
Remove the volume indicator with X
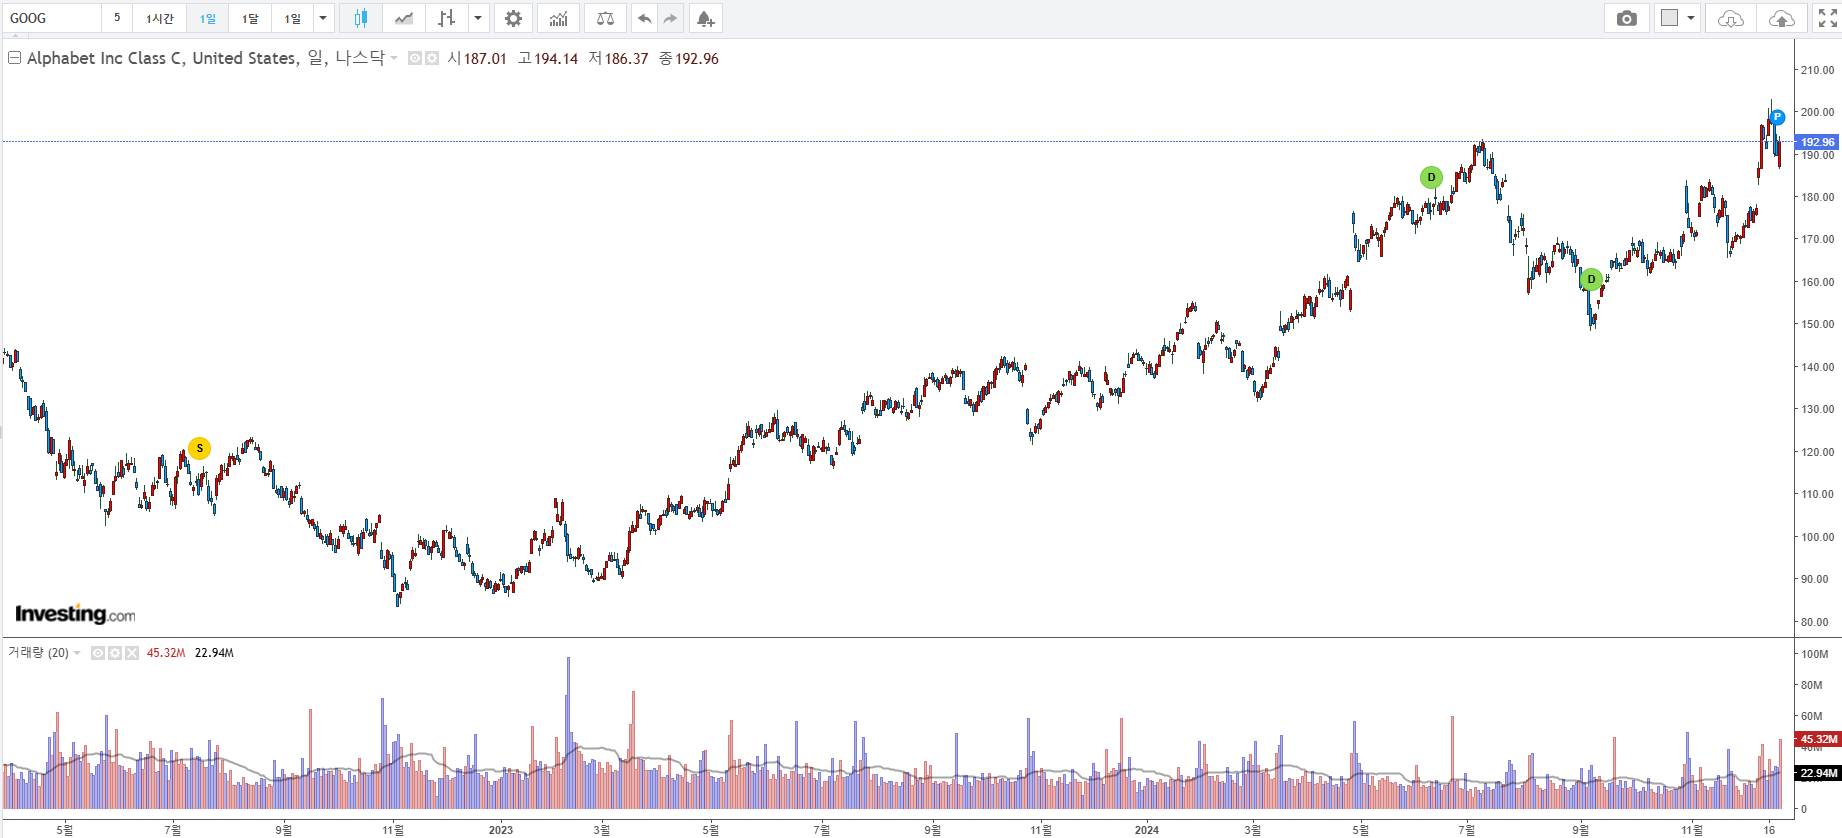pos(132,653)
